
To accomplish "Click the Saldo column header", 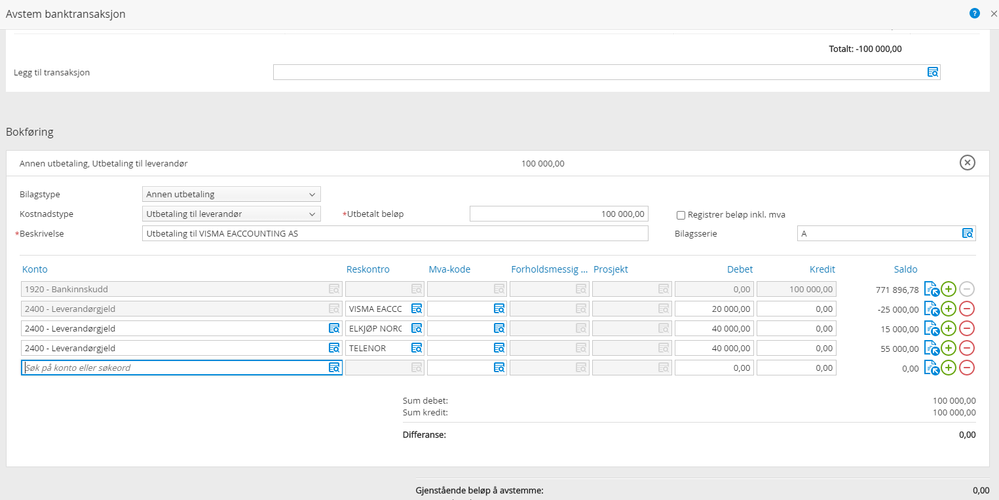I will 905,269.
